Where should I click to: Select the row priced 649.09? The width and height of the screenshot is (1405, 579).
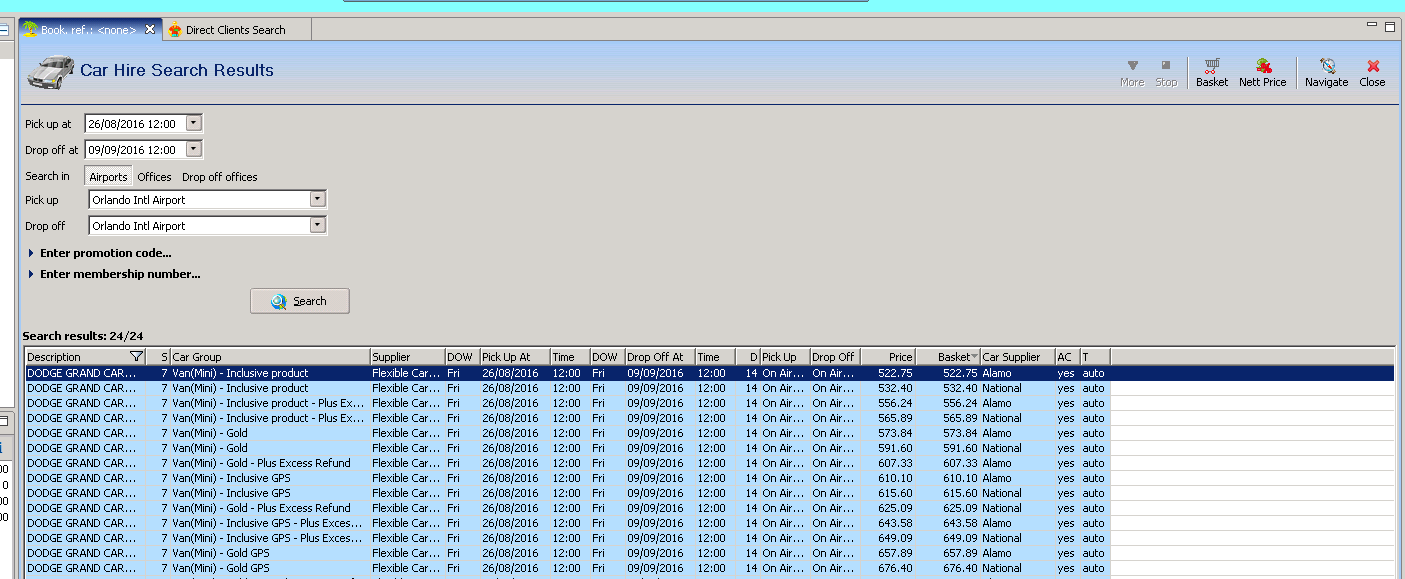coord(709,538)
